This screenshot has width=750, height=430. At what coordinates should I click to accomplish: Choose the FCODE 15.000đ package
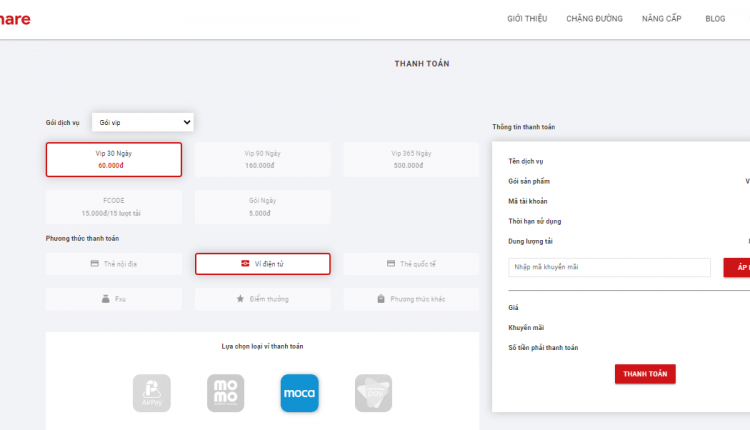pos(114,207)
